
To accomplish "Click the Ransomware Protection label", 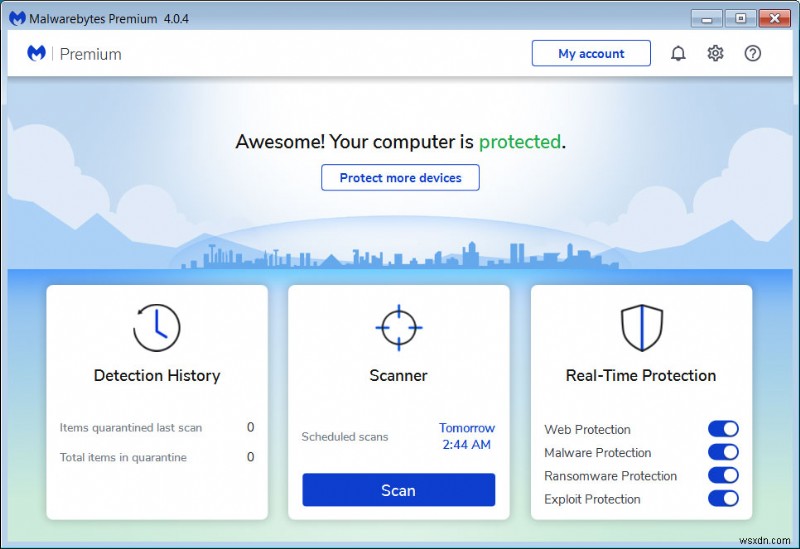I will click(x=610, y=476).
